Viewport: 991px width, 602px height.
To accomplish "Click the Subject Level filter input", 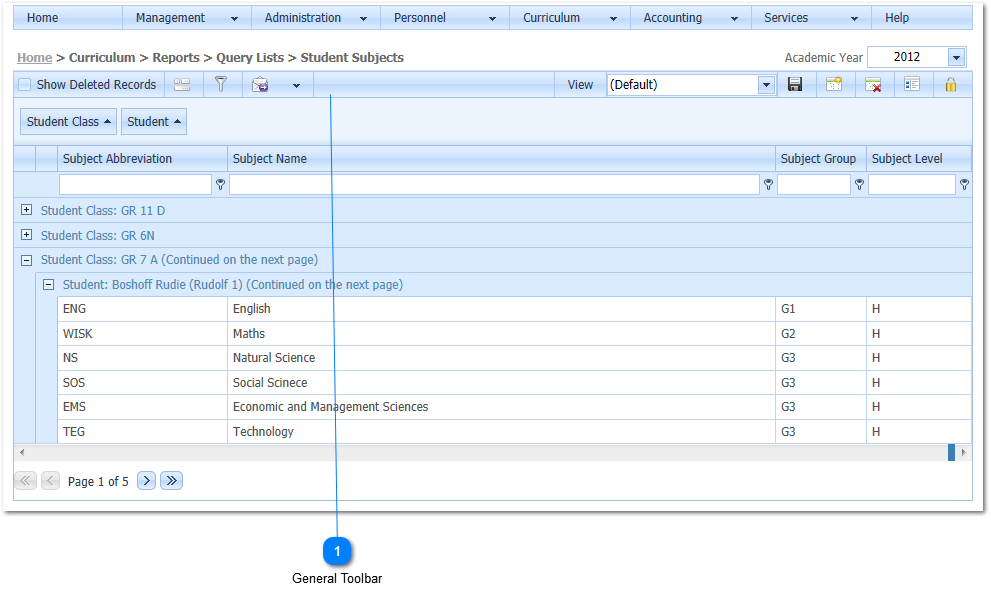I will click(911, 184).
